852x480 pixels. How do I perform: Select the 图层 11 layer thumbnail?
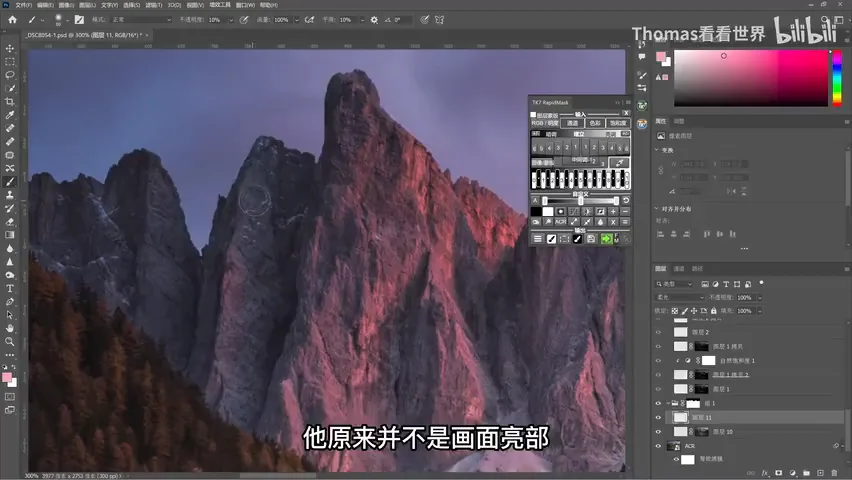[x=680, y=417]
